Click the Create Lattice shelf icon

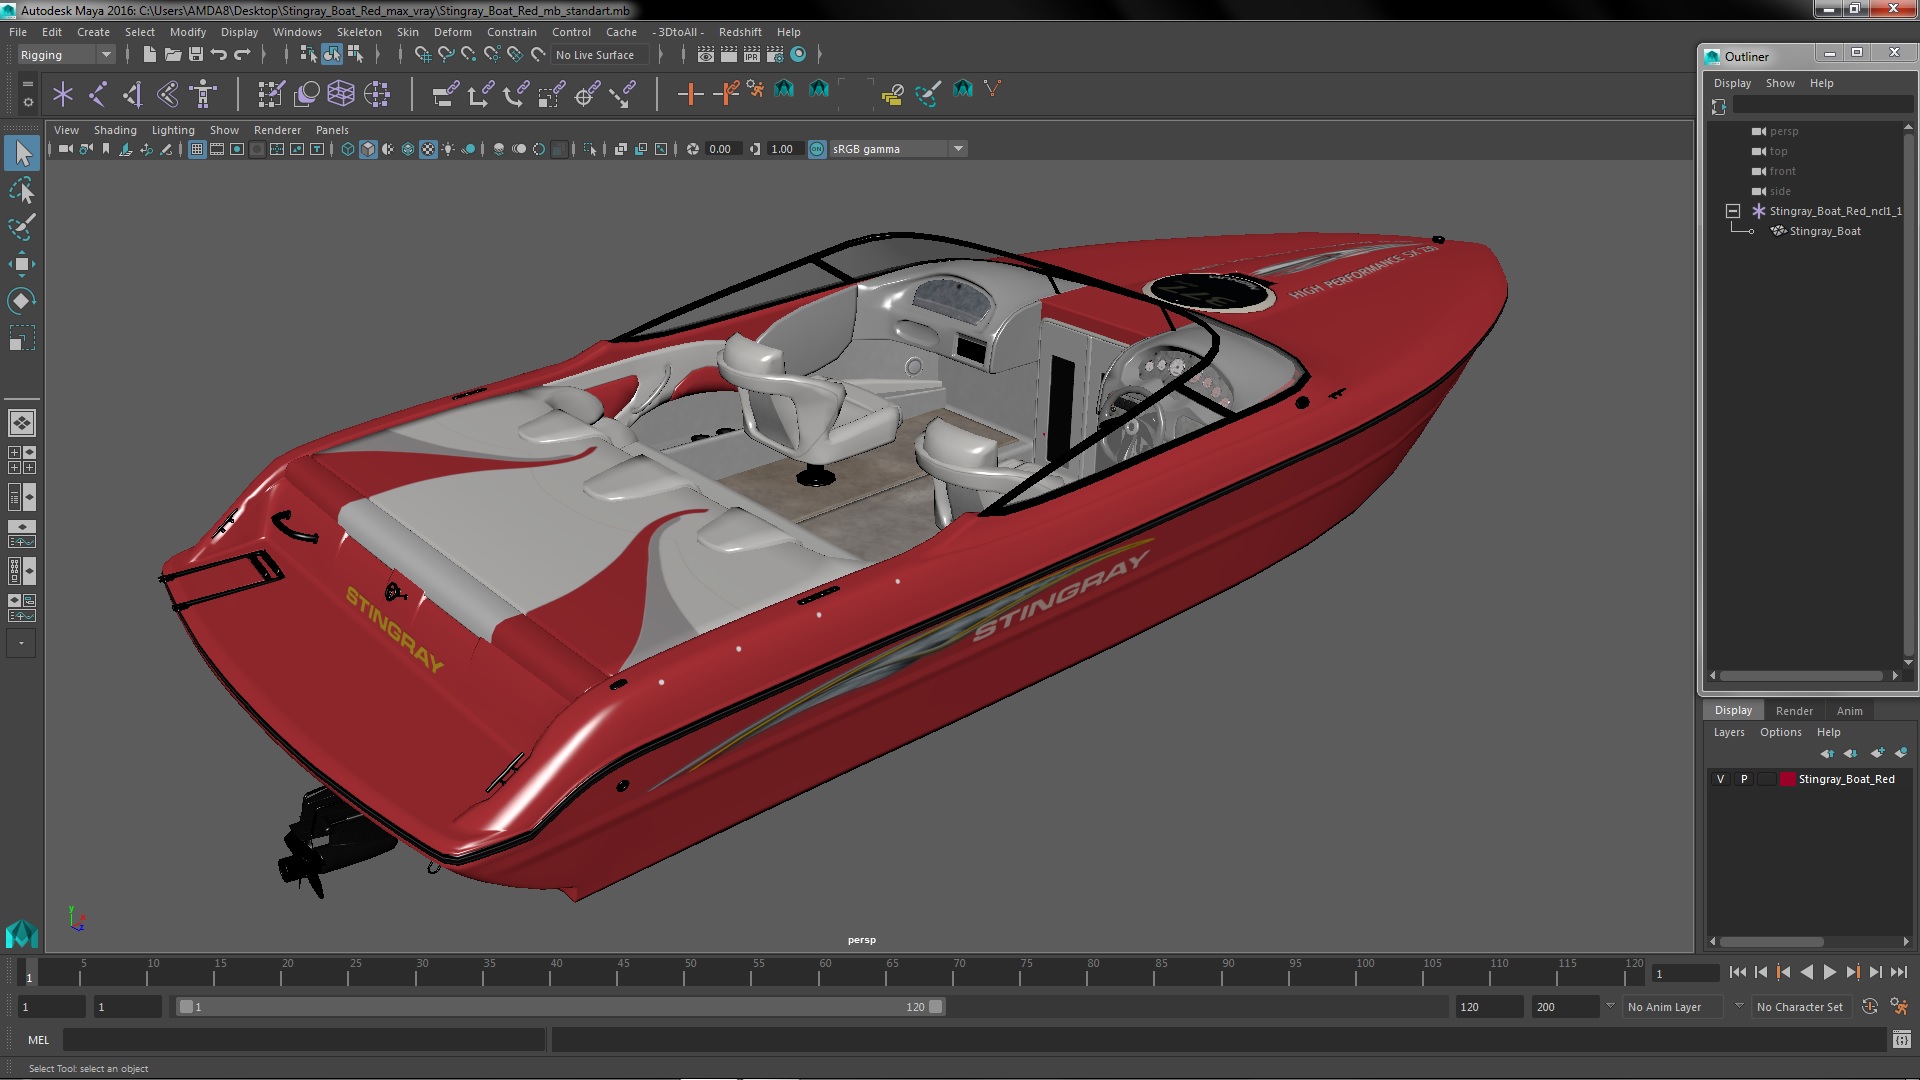coord(341,94)
